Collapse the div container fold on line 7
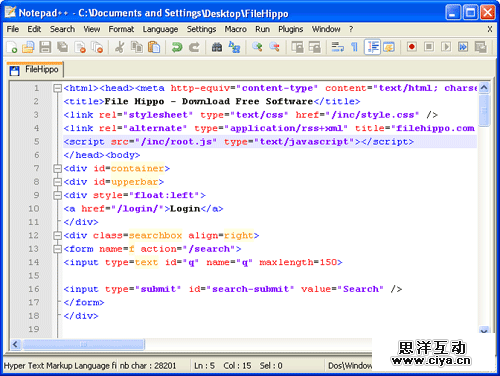This screenshot has height=376, width=500. tap(58, 169)
